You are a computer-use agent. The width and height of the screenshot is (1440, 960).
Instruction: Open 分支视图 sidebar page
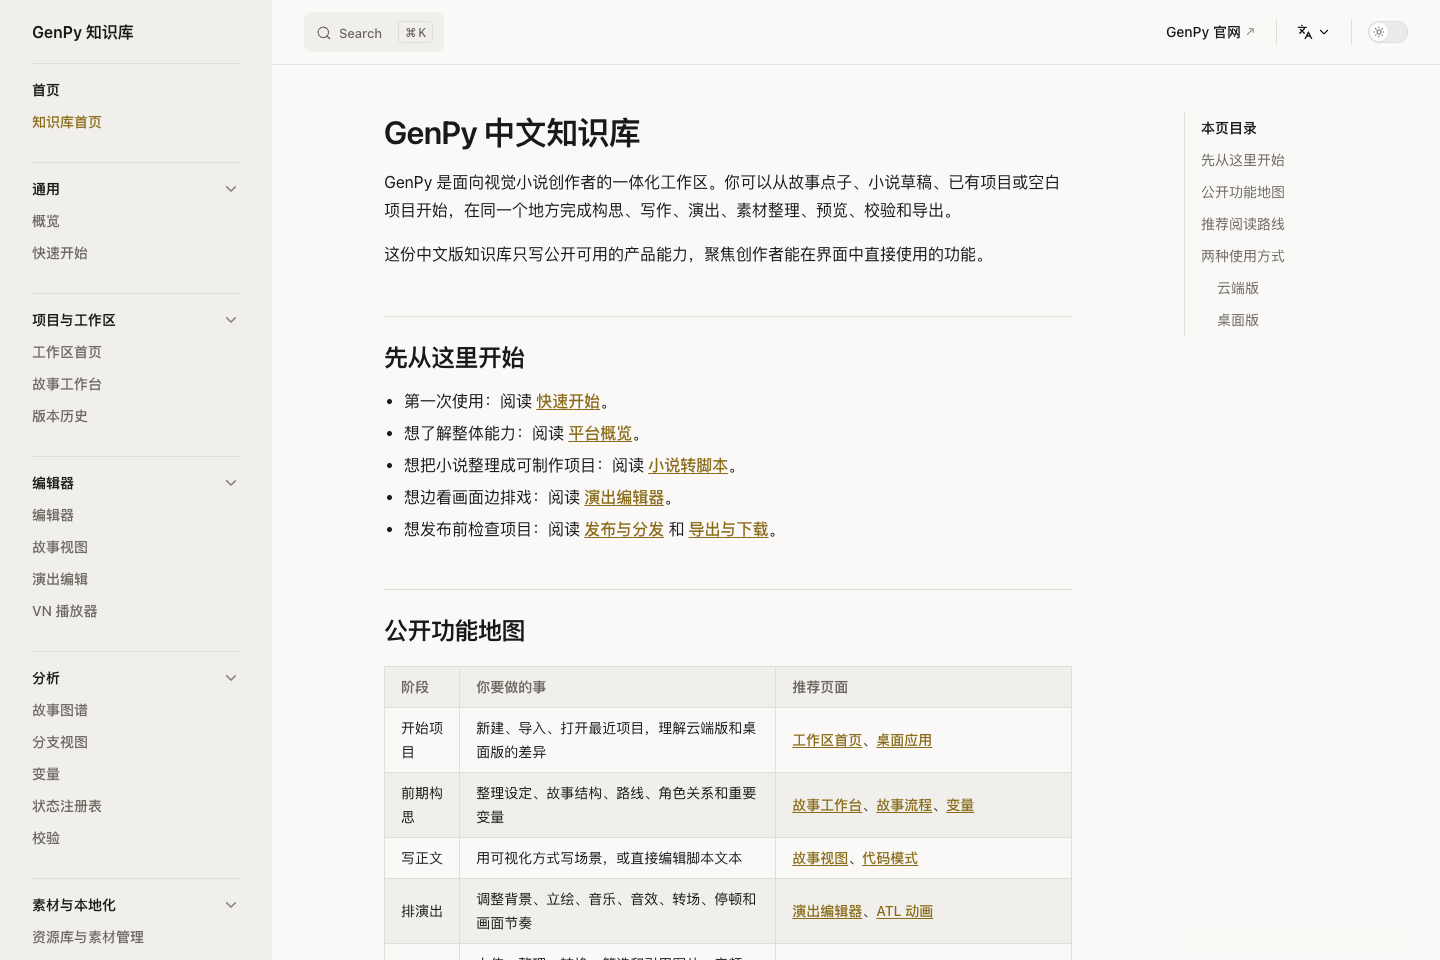pyautogui.click(x=60, y=742)
